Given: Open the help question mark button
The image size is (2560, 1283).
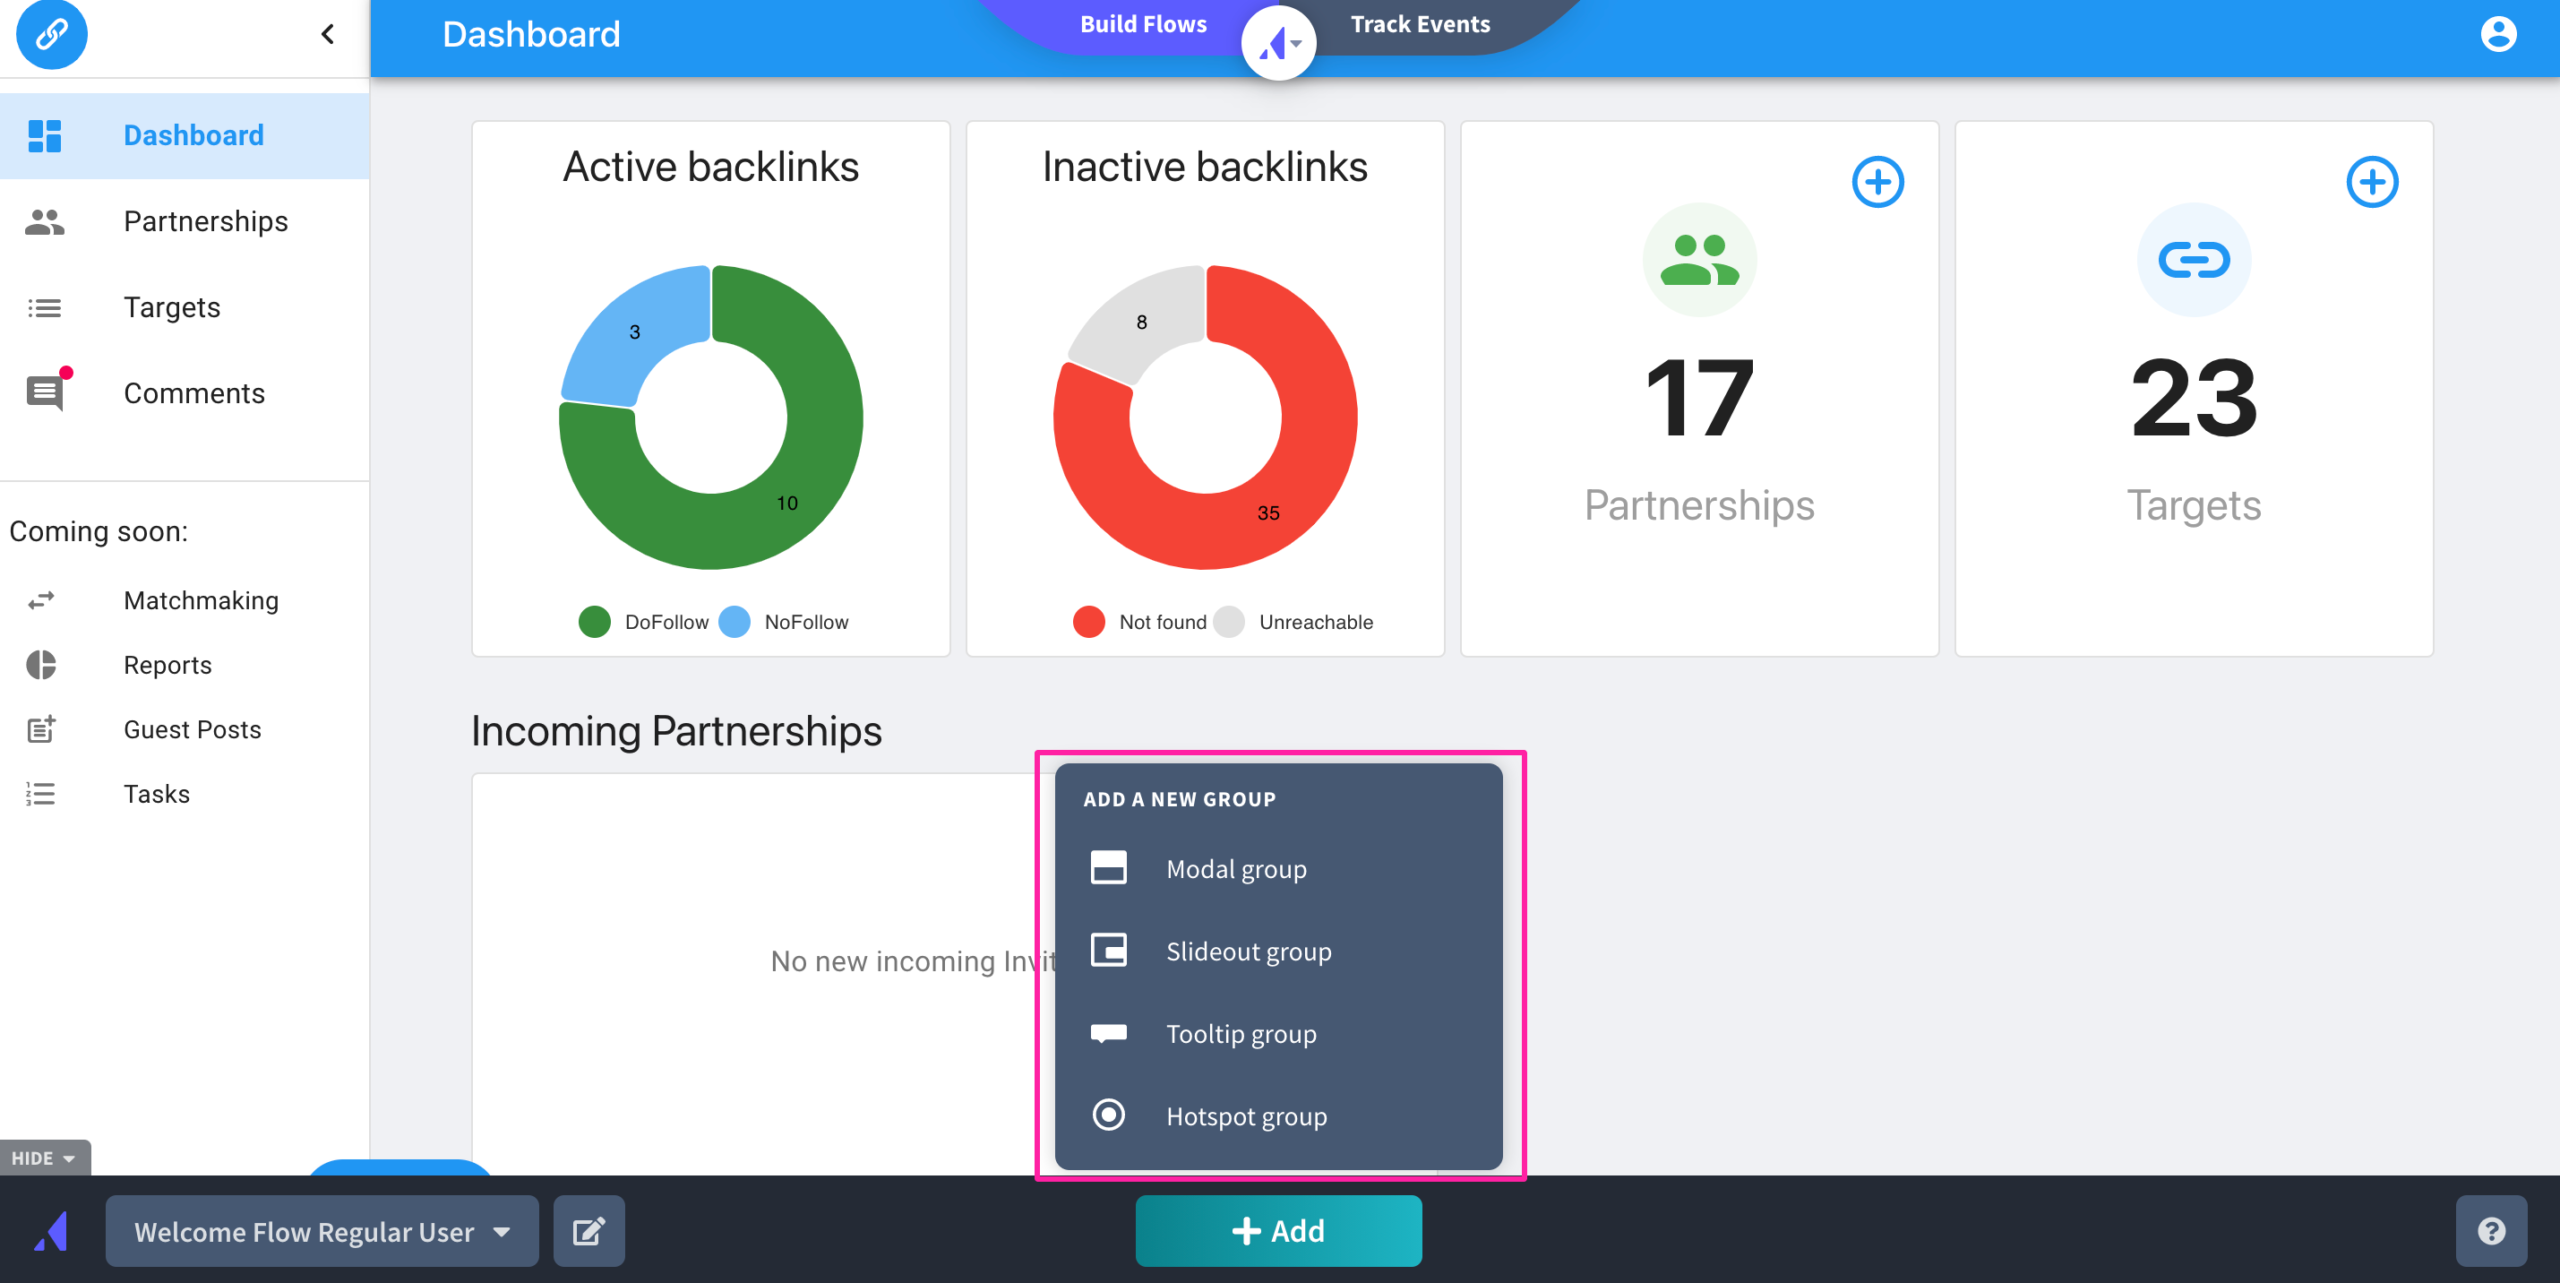Looking at the screenshot, I should pyautogui.click(x=2491, y=1231).
